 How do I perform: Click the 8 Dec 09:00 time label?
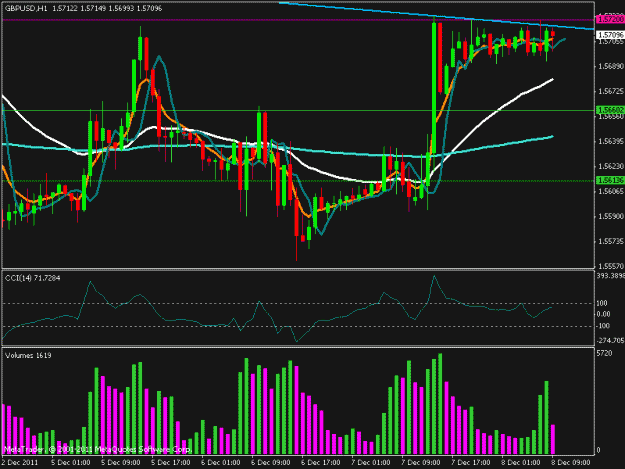[571, 463]
